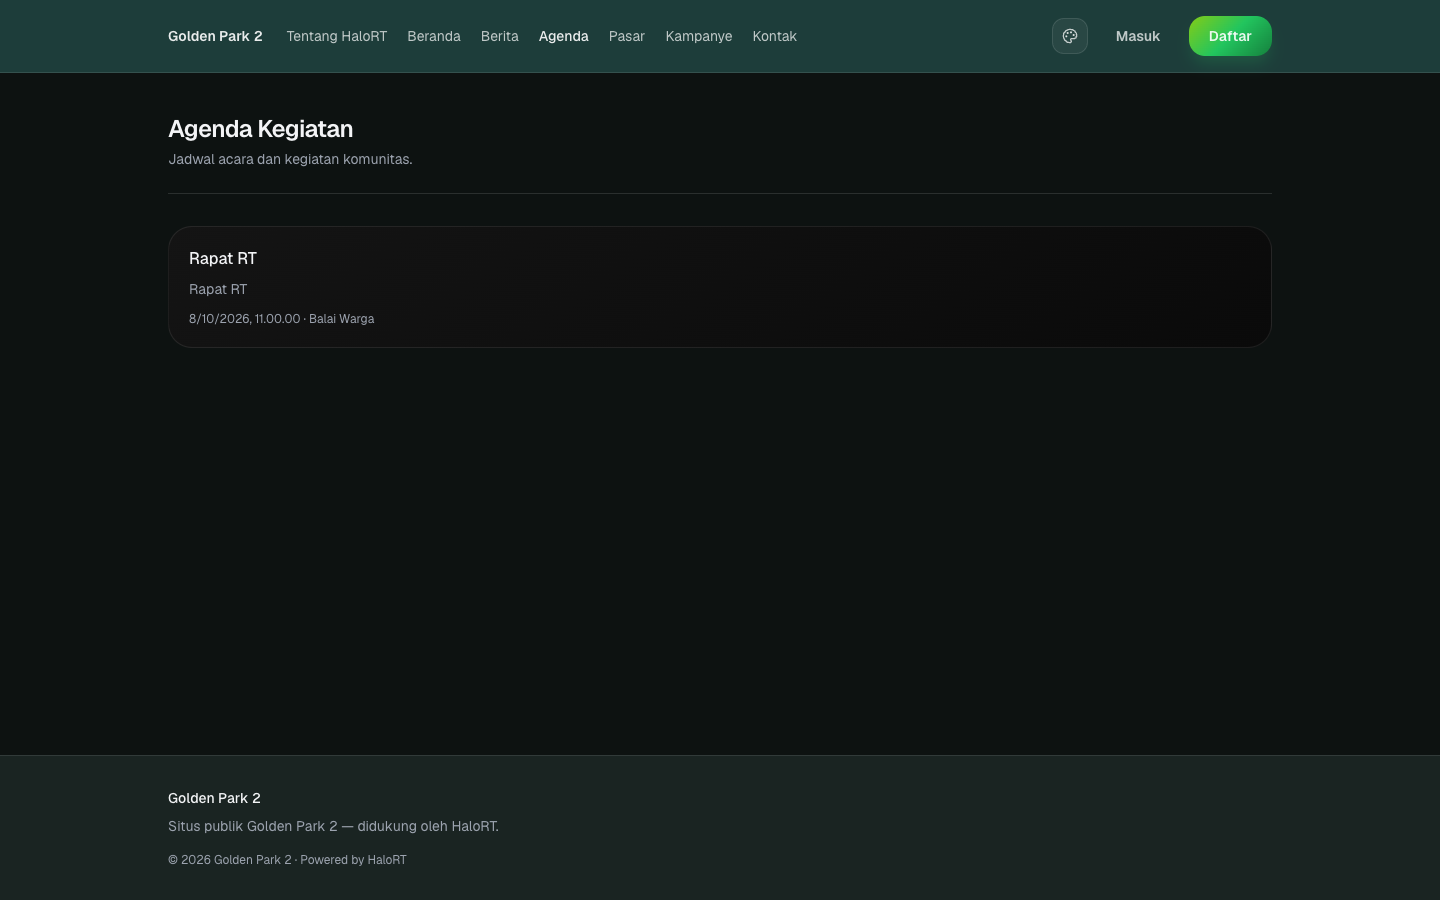
Task: Click the event date 8/10/2026, 11.00.00 · Balai Warga
Action: click(282, 319)
